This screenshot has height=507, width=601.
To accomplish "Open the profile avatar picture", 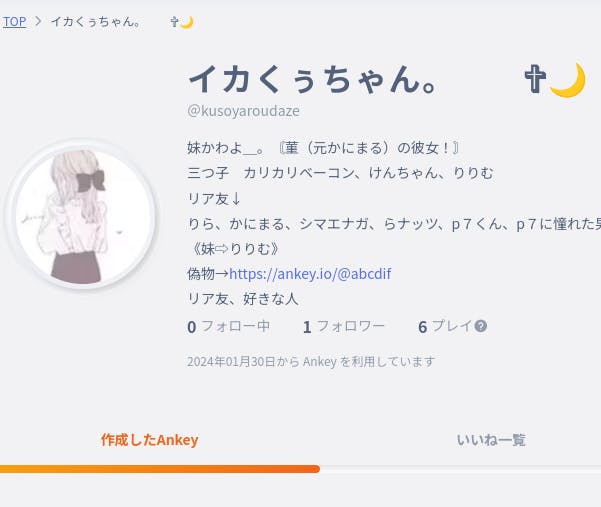I will tap(82, 215).
